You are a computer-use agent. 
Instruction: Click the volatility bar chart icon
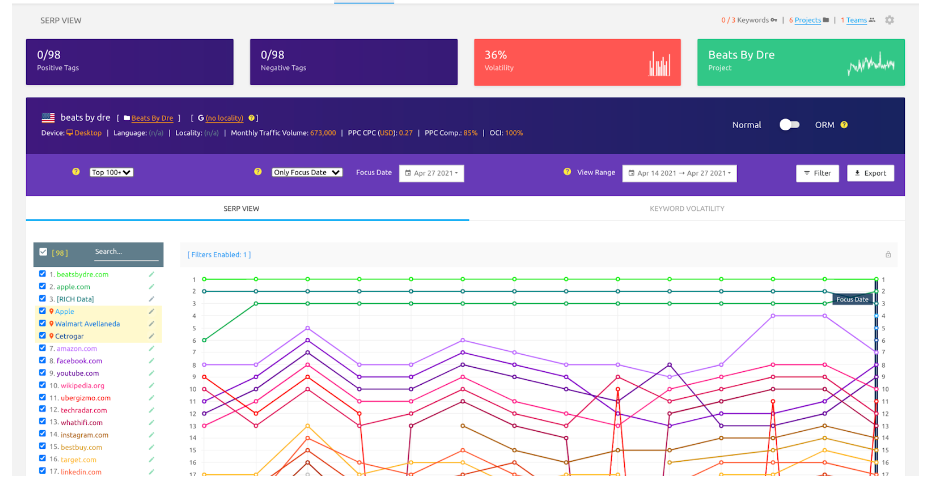pos(659,66)
